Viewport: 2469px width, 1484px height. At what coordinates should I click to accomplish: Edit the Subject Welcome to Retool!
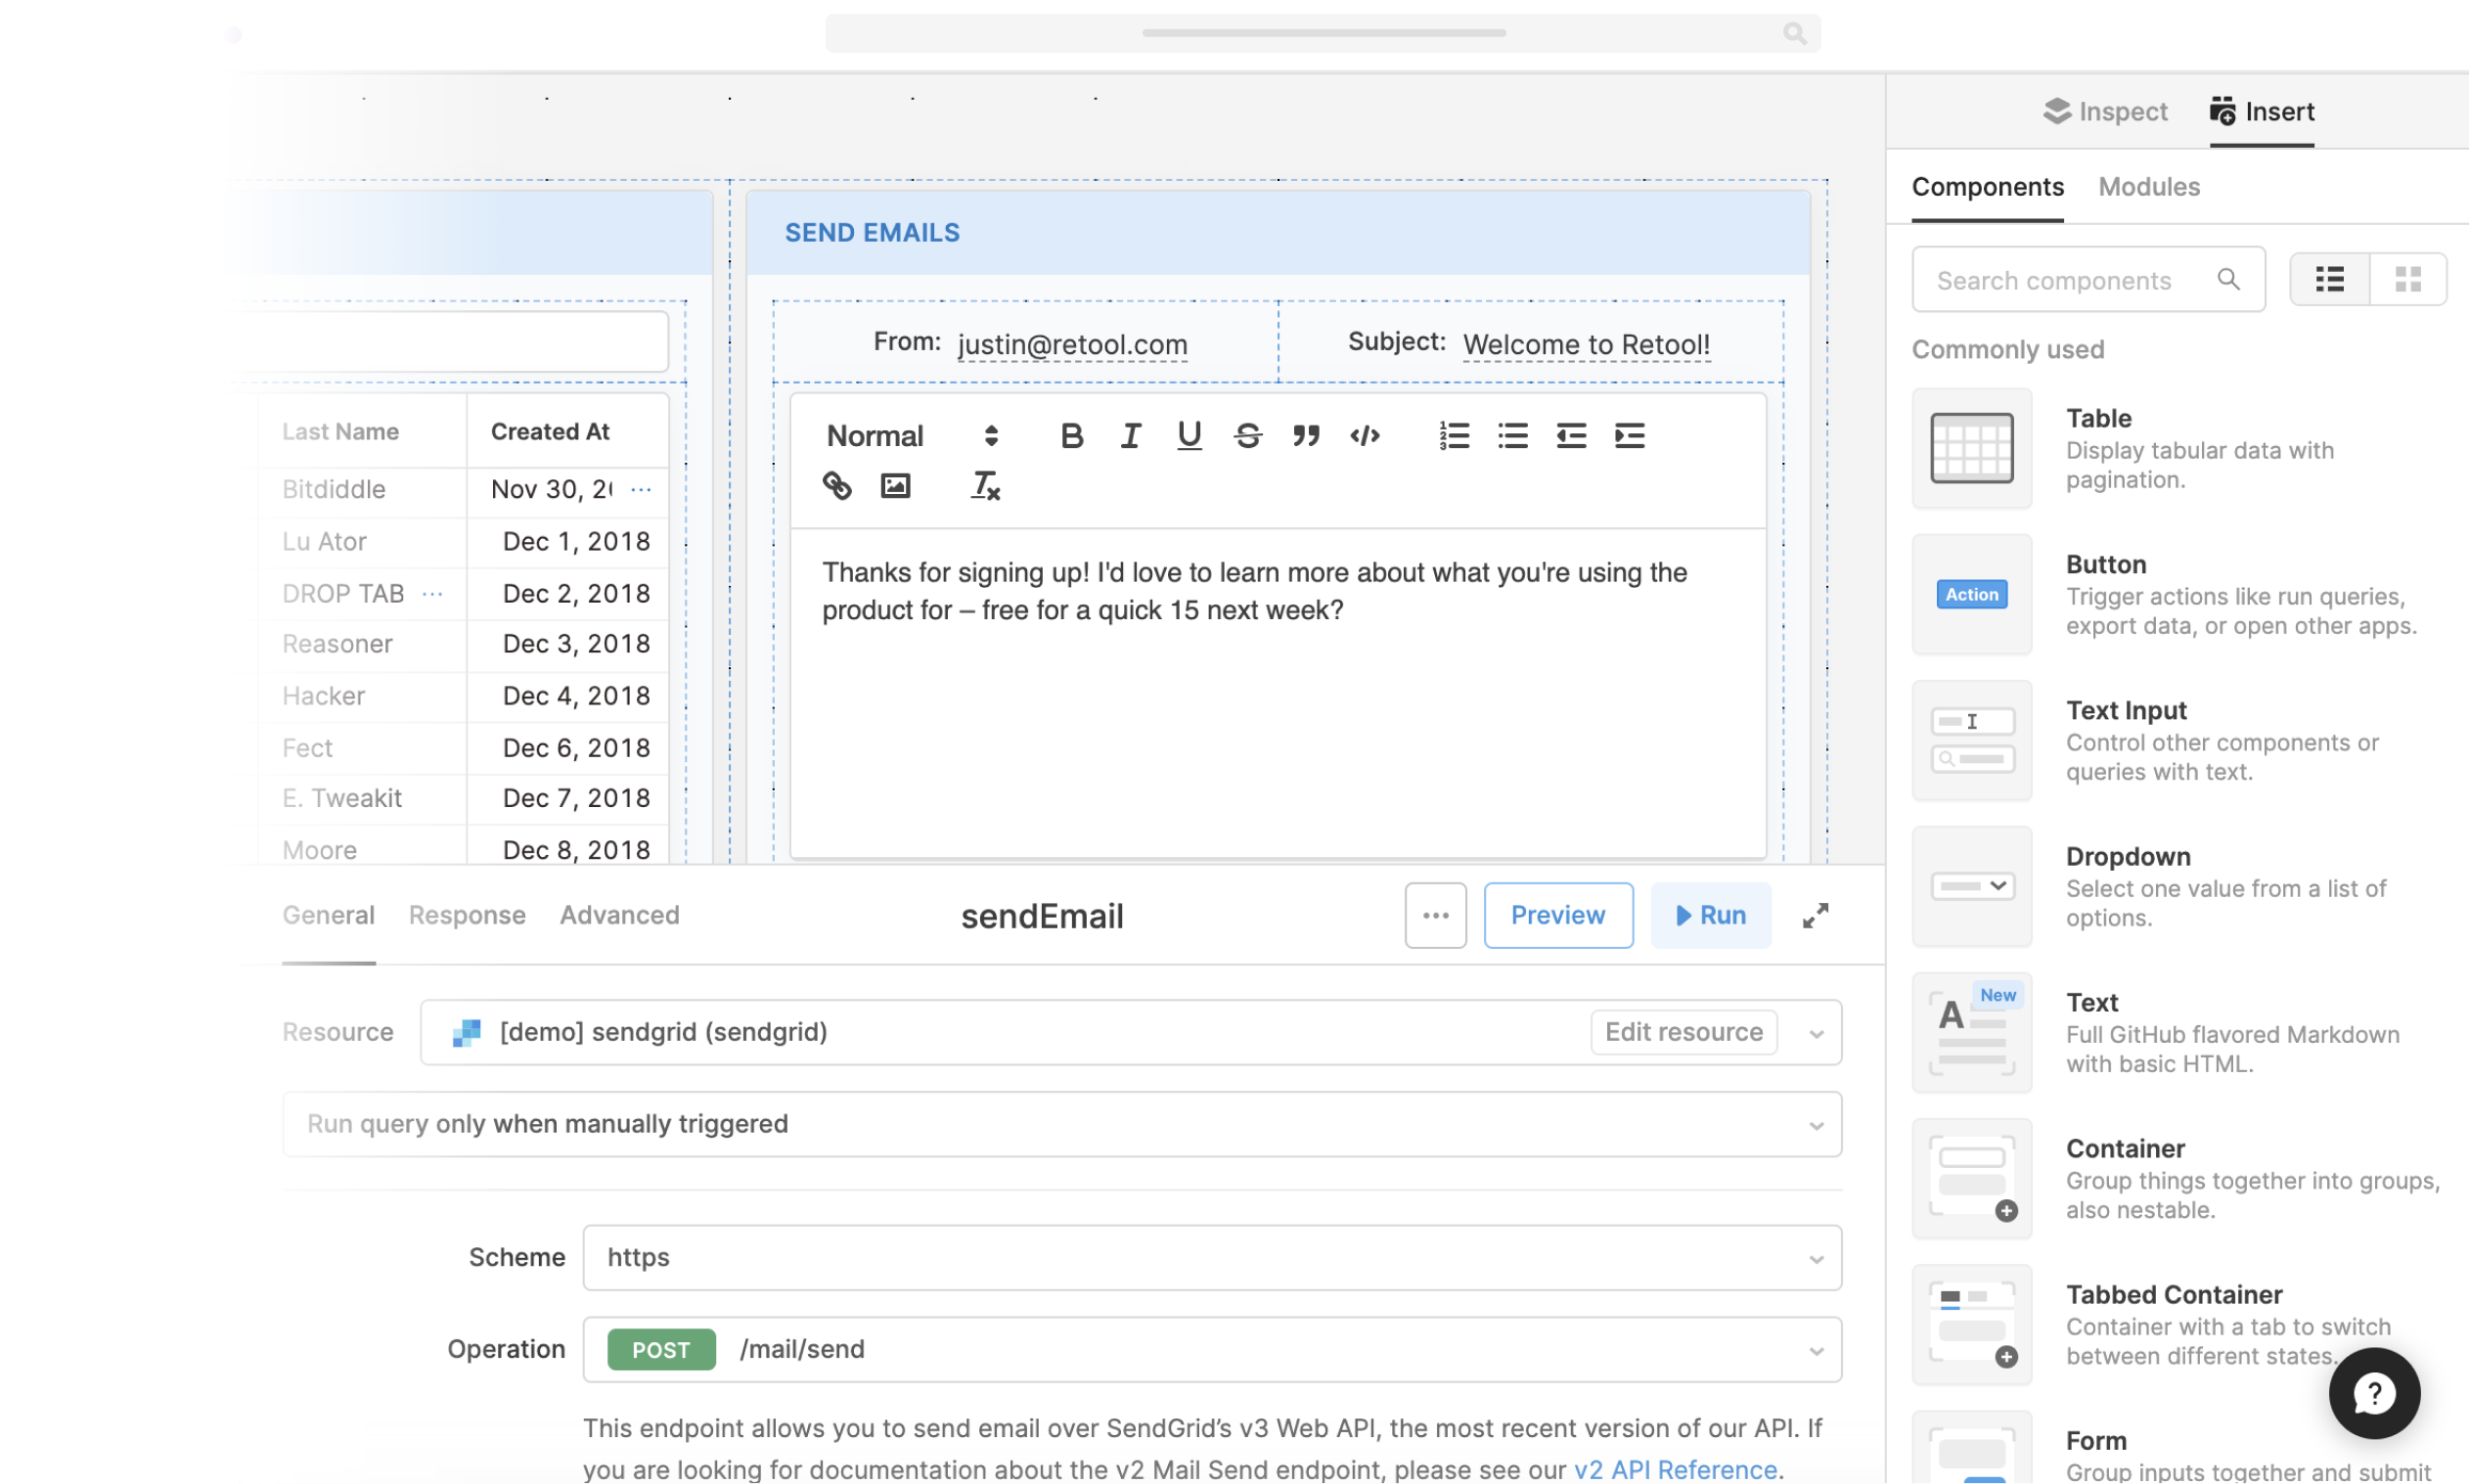[x=1585, y=344]
